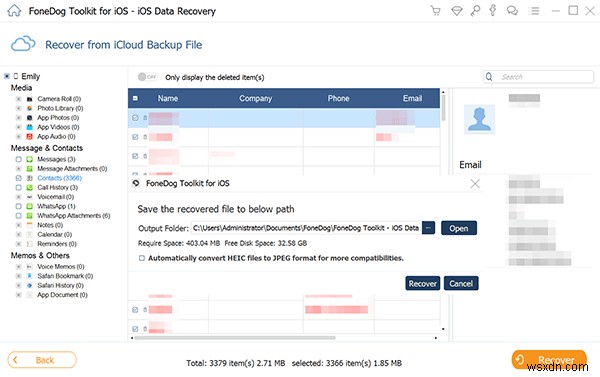Screen dimensions: 600x377
Task: Click the horizontal scrollbar under the table
Action: pyautogui.click(x=235, y=338)
